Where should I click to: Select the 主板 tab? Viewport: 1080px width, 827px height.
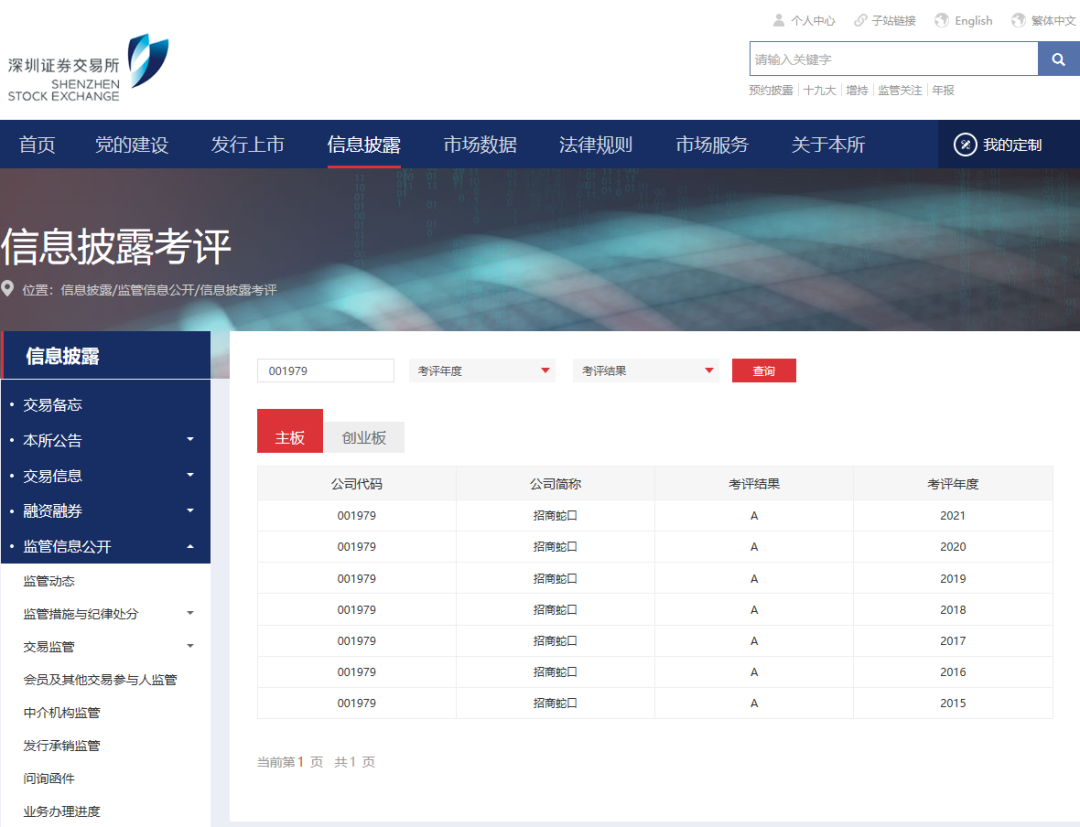(290, 431)
